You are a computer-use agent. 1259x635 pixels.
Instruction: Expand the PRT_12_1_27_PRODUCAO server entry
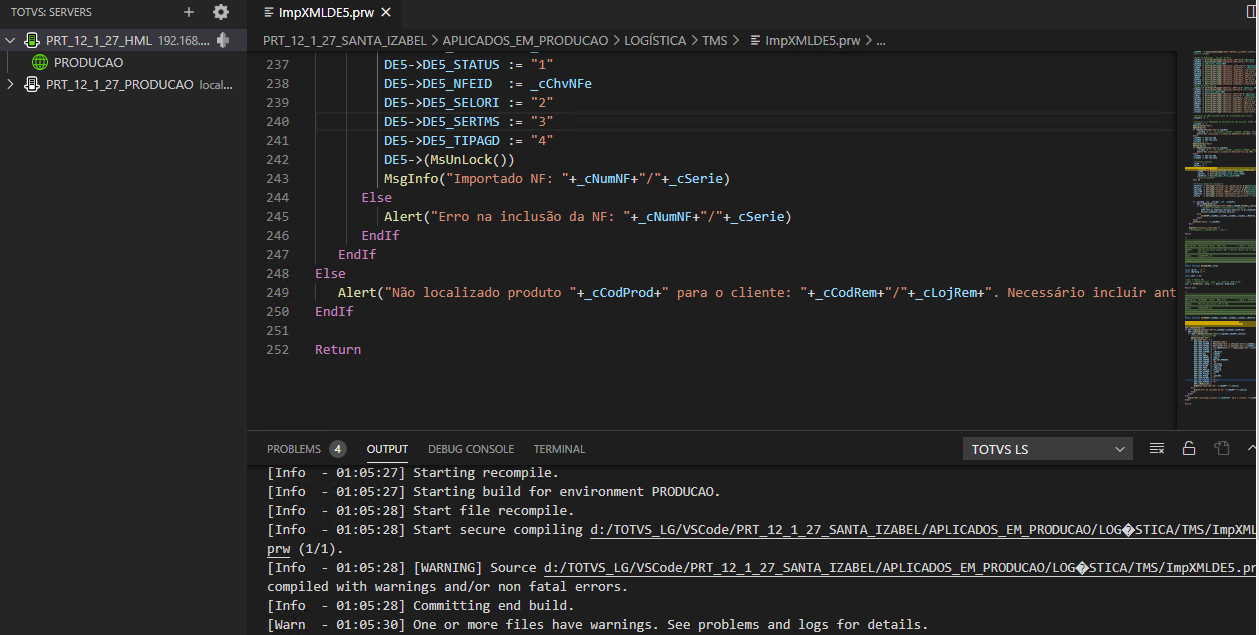point(11,84)
